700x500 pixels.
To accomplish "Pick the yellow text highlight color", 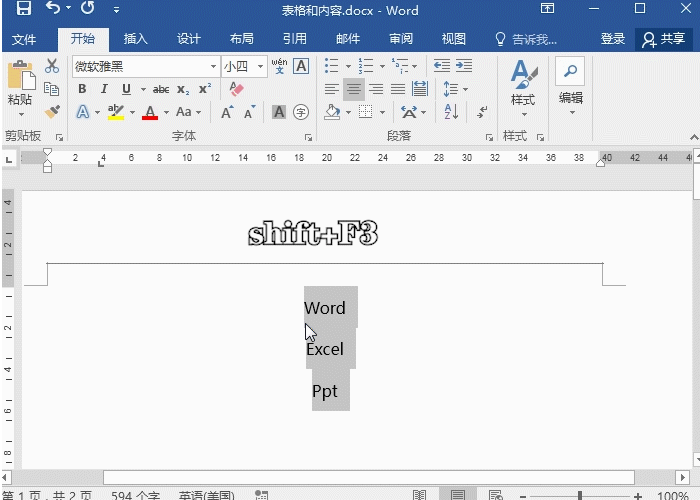I will (x=116, y=112).
